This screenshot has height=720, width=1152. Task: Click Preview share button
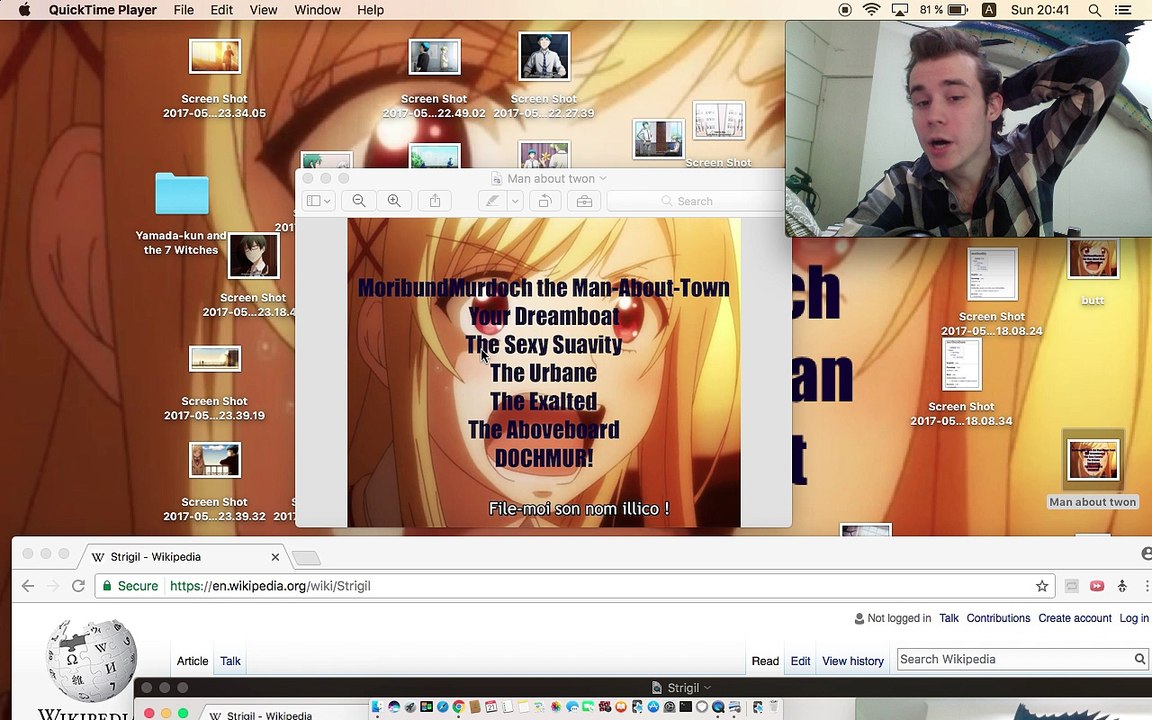tap(435, 201)
